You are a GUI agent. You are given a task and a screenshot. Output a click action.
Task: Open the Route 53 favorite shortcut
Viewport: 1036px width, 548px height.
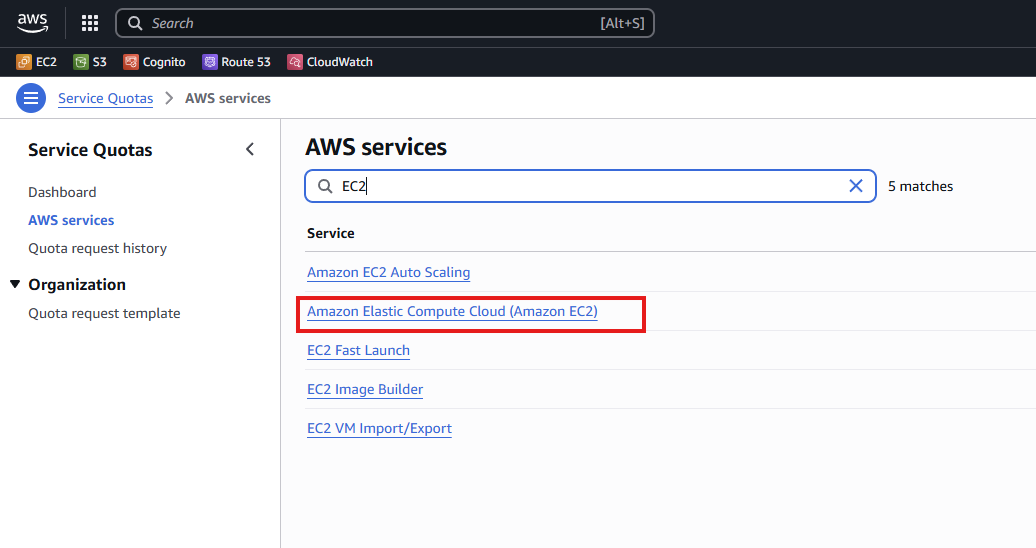click(x=237, y=62)
